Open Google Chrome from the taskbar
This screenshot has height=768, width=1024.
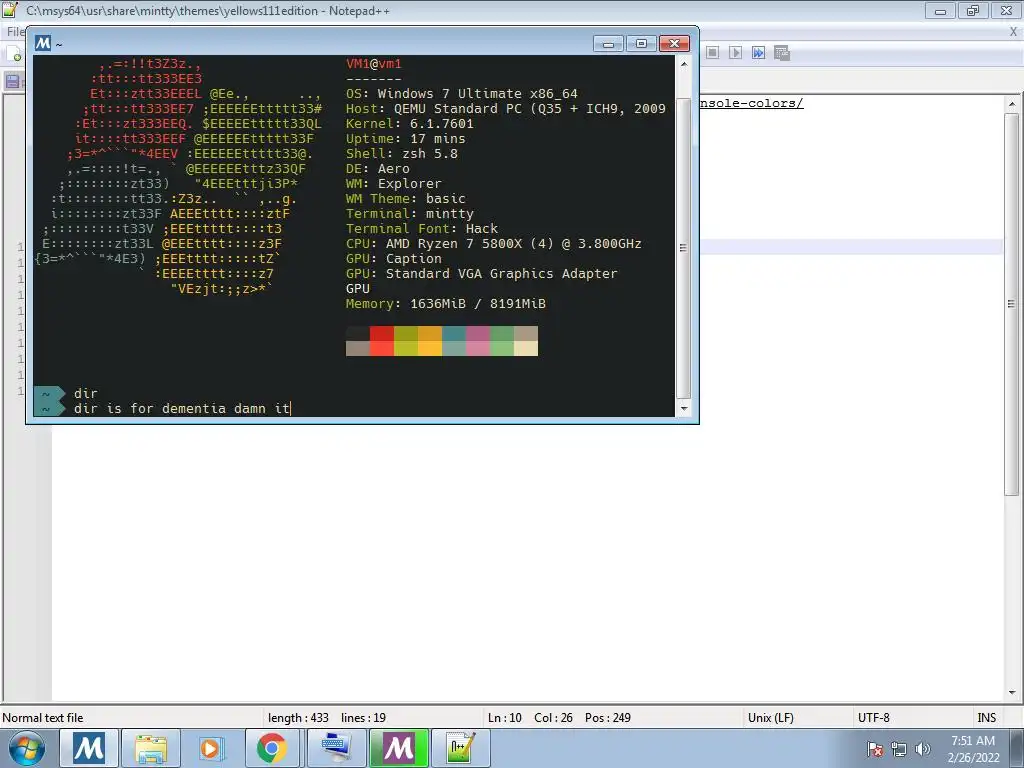(272, 748)
